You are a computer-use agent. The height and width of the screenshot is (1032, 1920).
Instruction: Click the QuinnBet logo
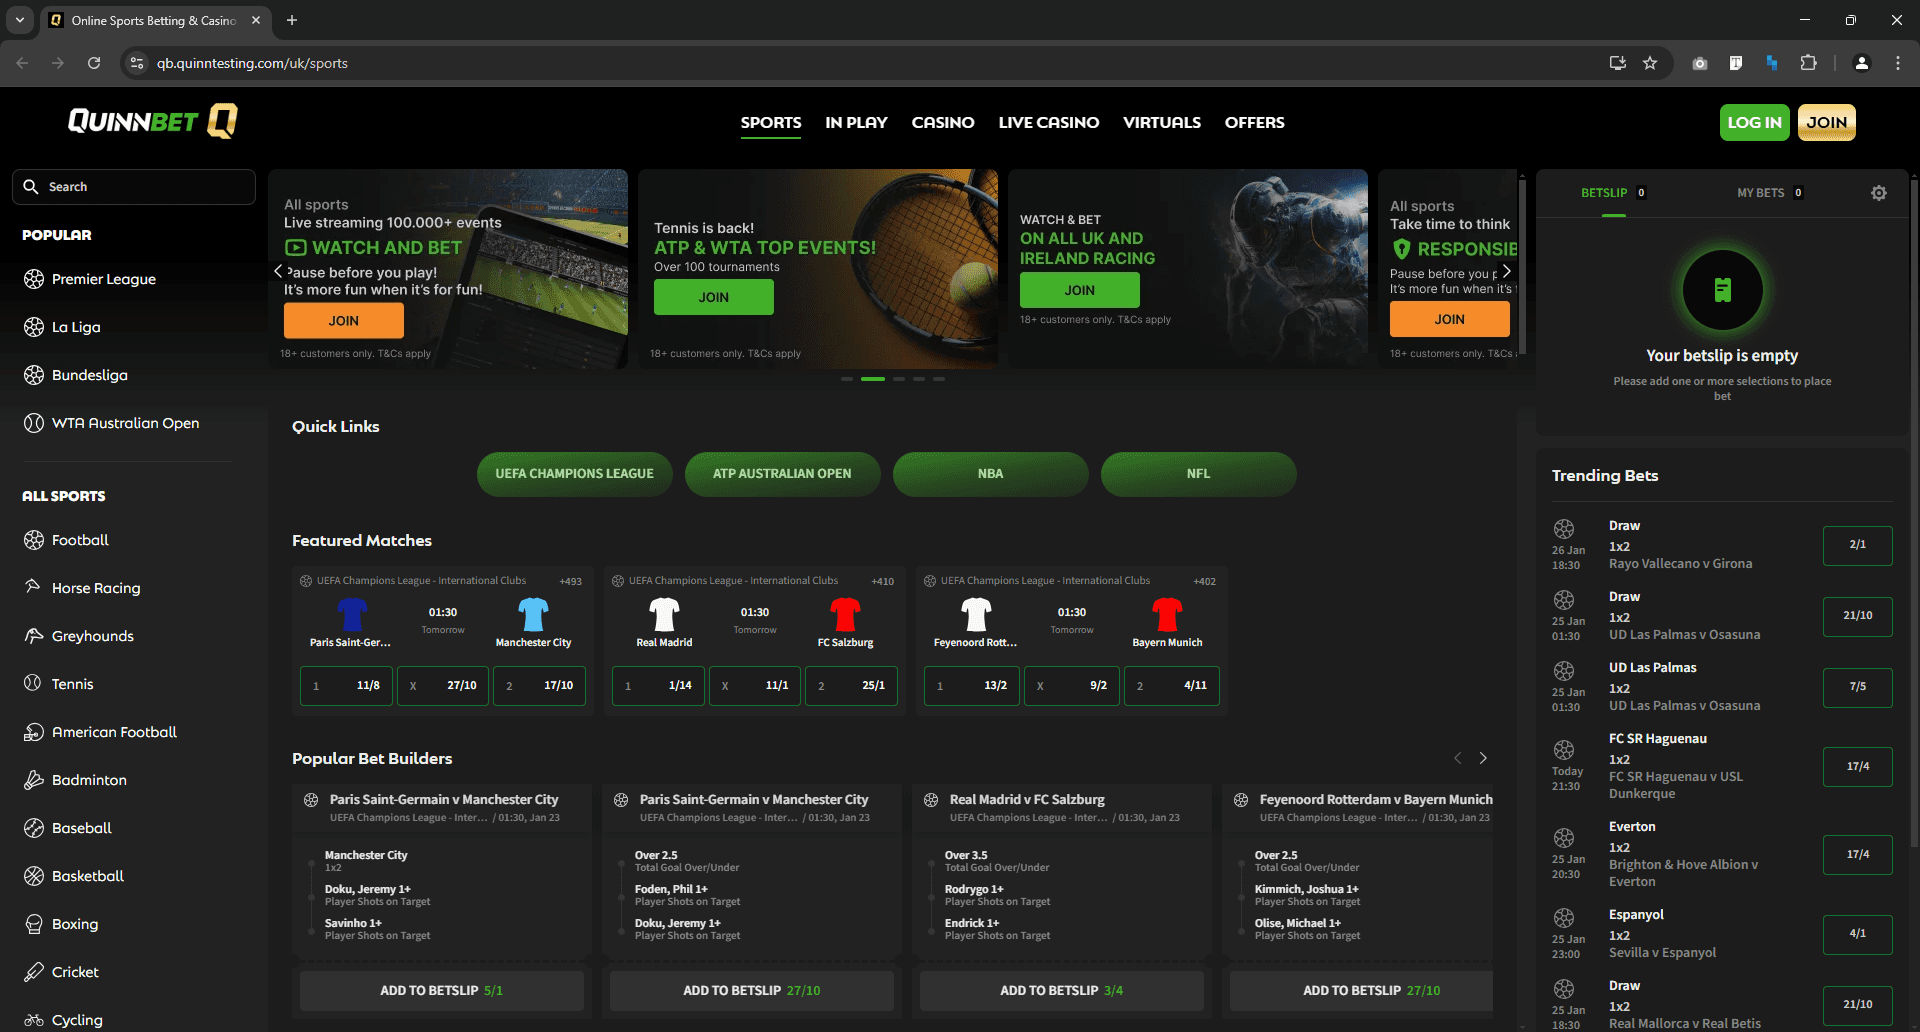pyautogui.click(x=152, y=121)
